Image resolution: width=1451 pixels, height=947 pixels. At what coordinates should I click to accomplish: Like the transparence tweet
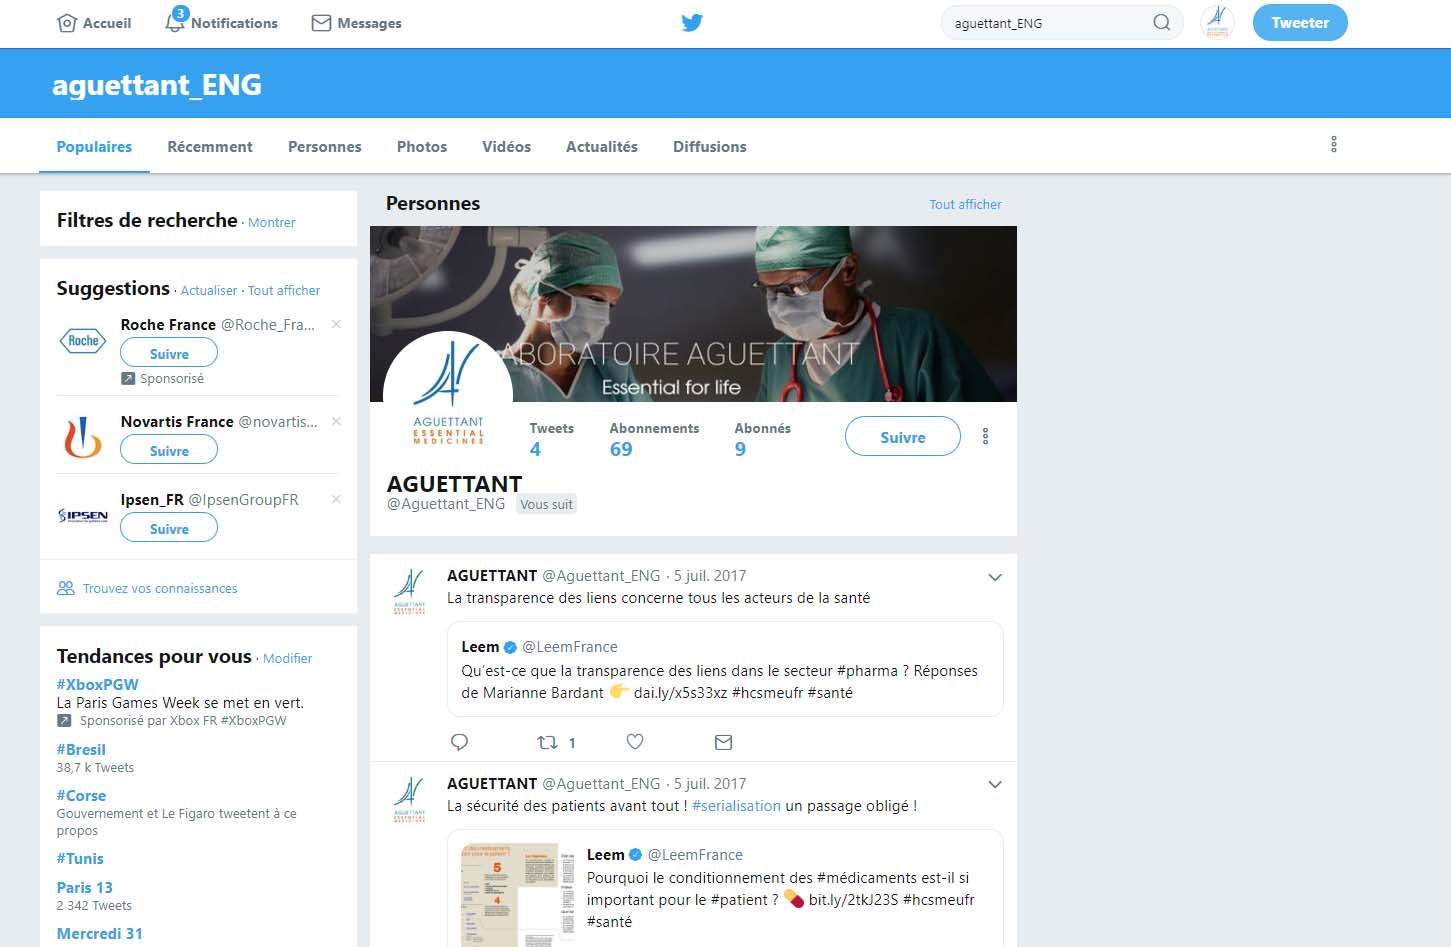click(x=635, y=742)
